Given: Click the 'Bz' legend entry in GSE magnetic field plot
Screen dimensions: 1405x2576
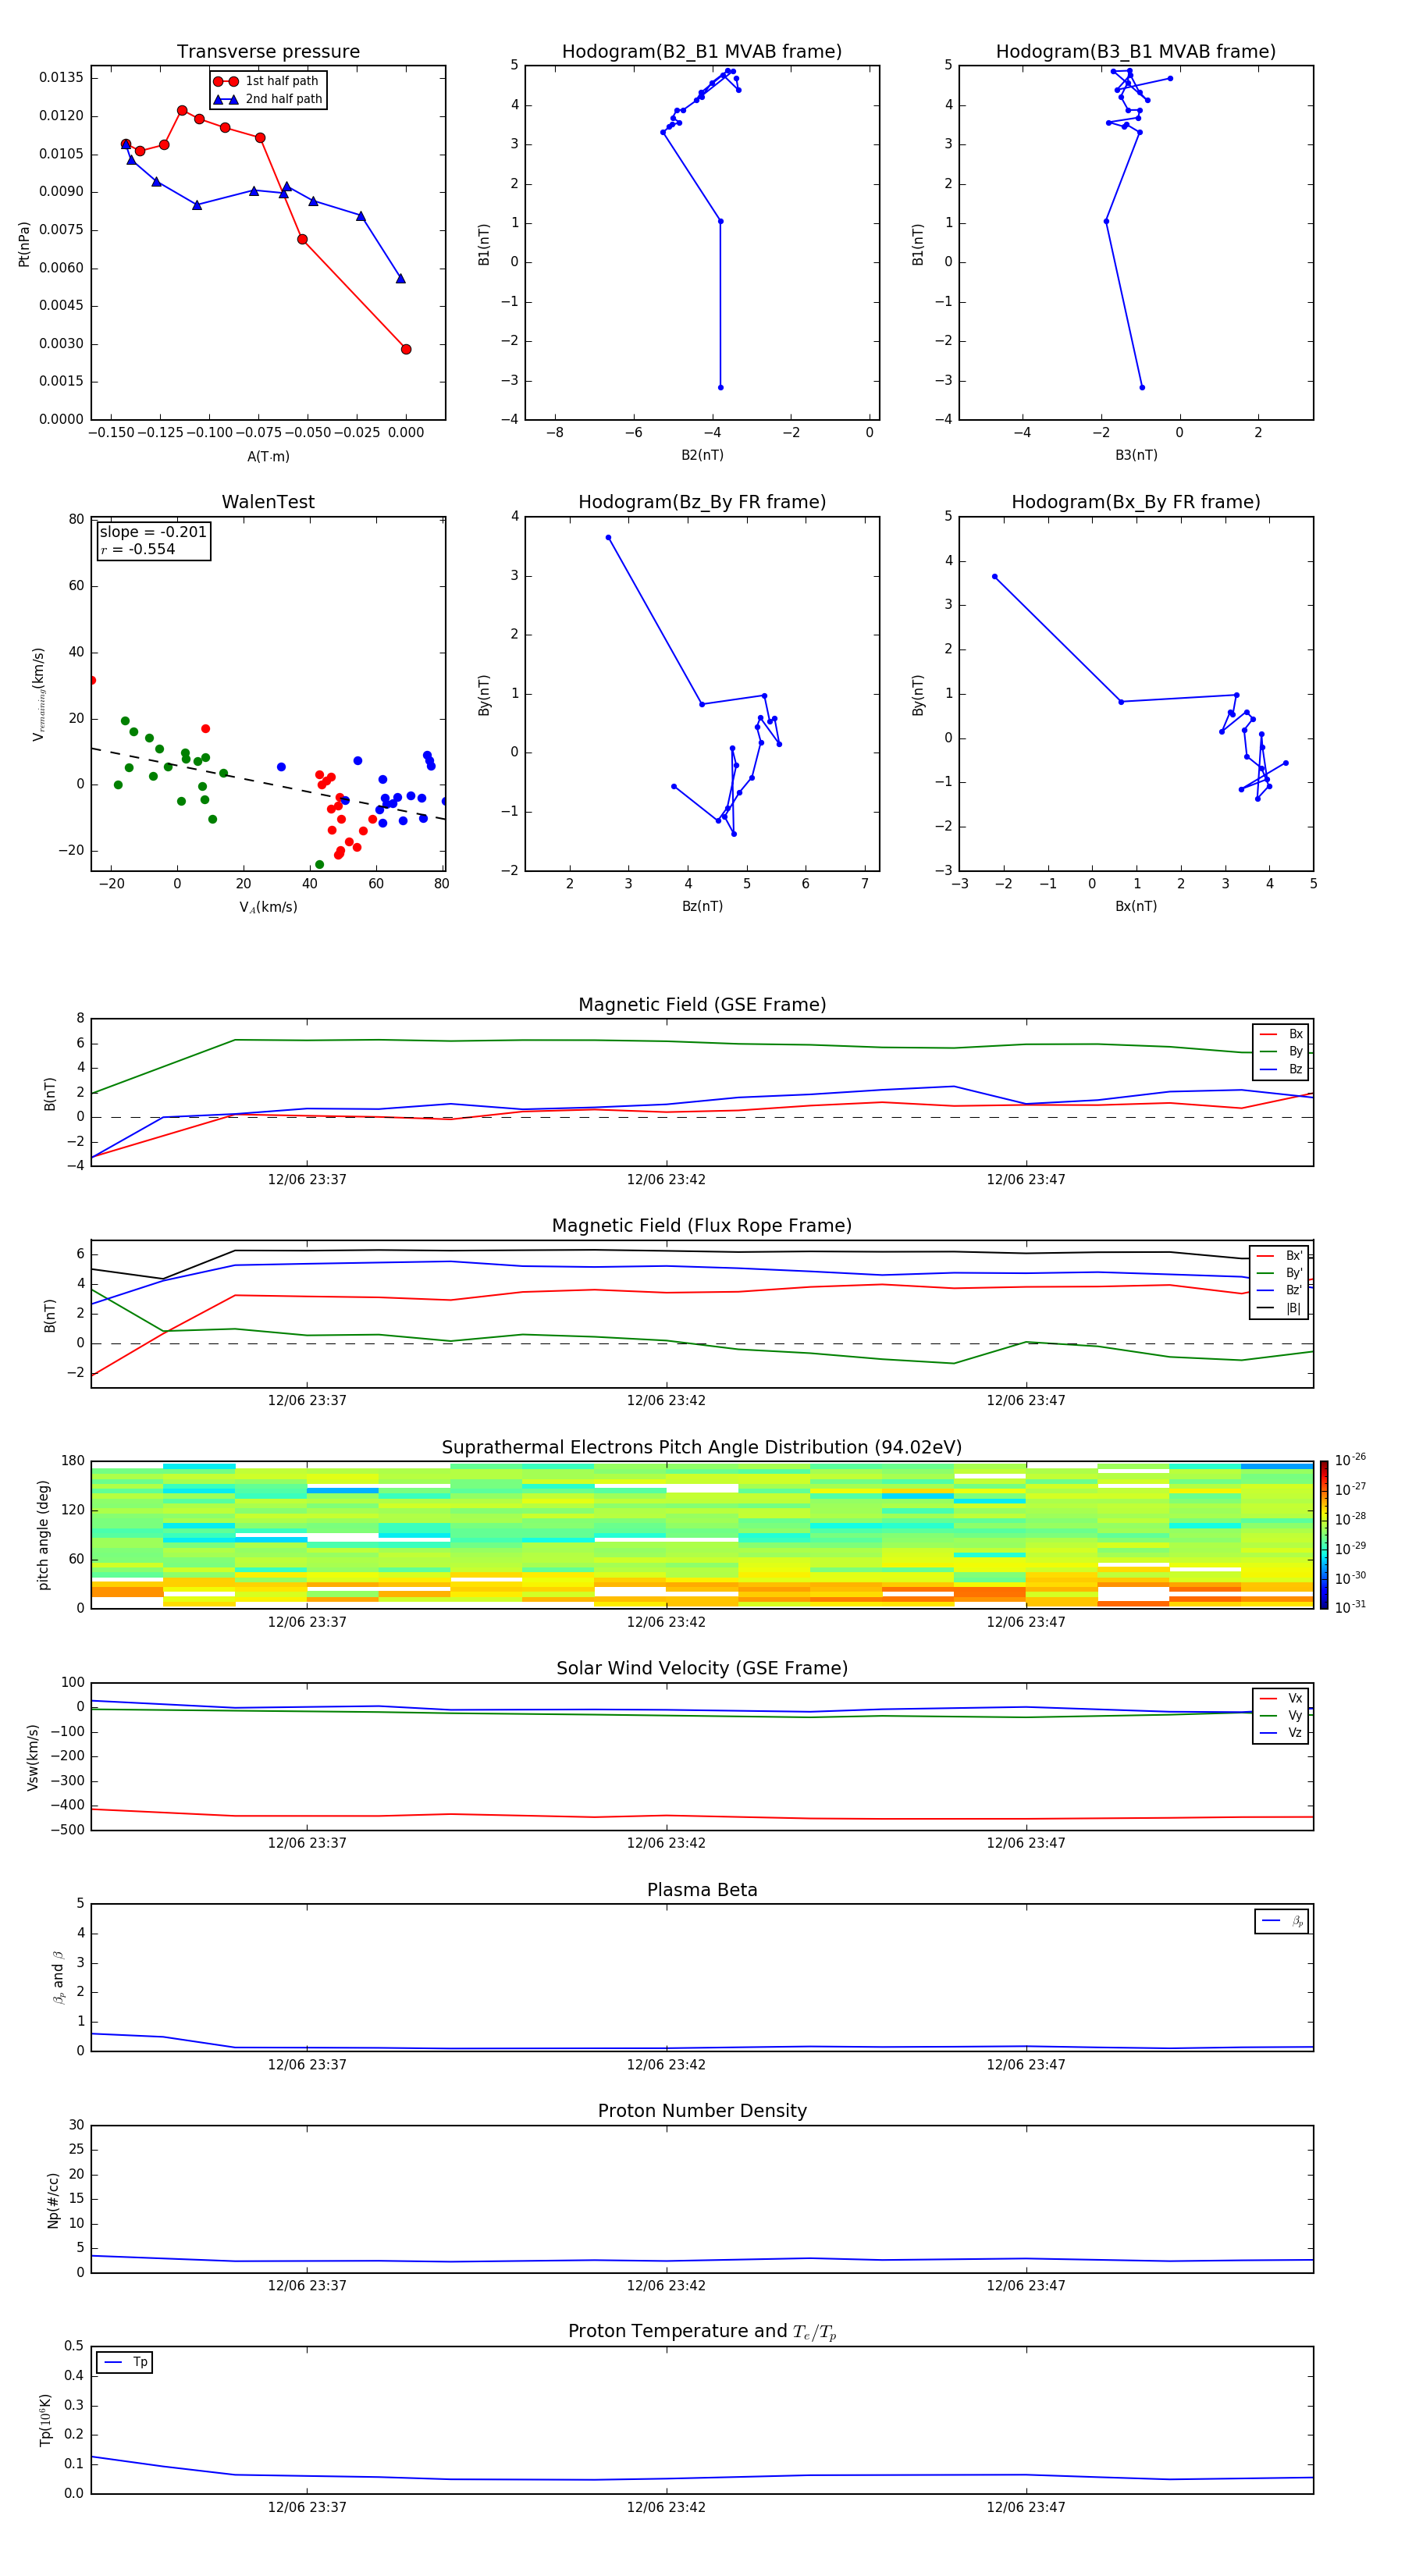Looking at the screenshot, I should coord(1282,1069).
